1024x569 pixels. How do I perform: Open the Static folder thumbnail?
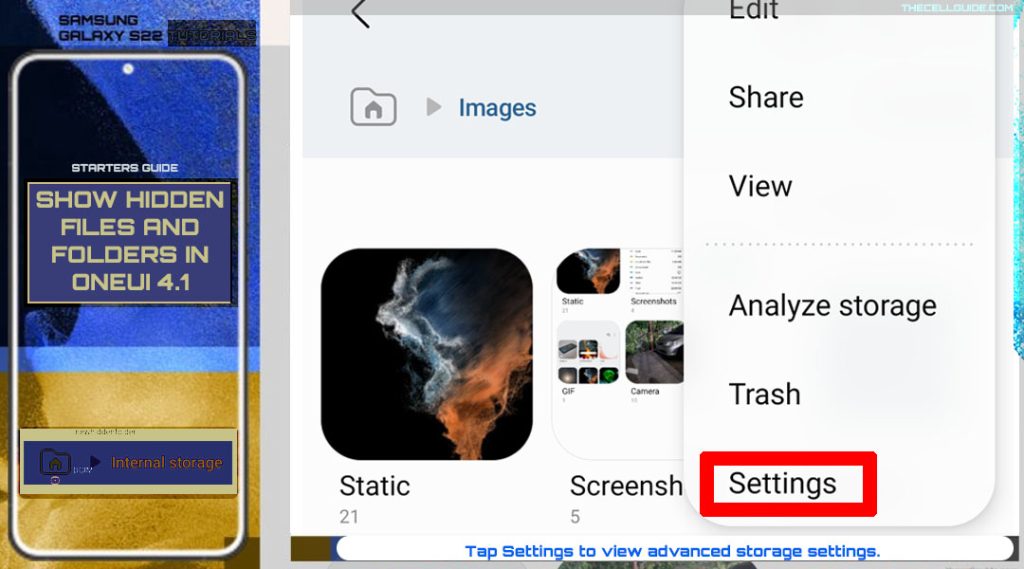[426, 353]
